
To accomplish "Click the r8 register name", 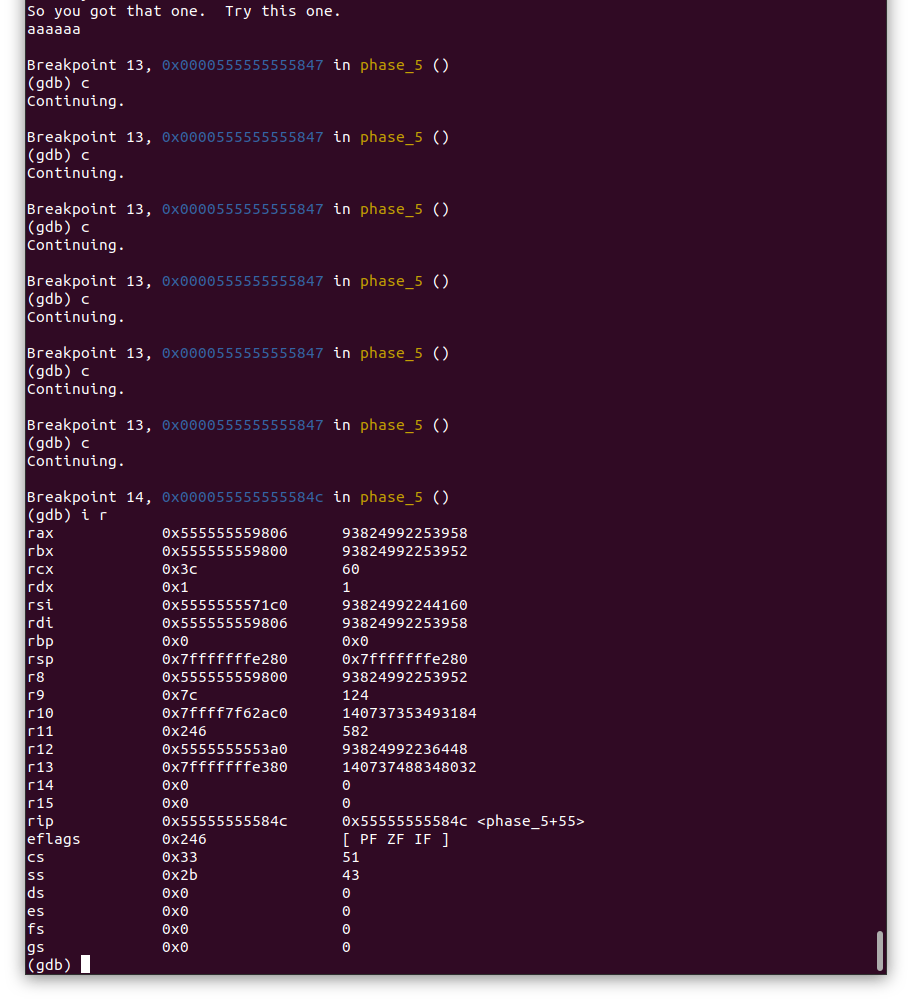I will [x=36, y=677].
